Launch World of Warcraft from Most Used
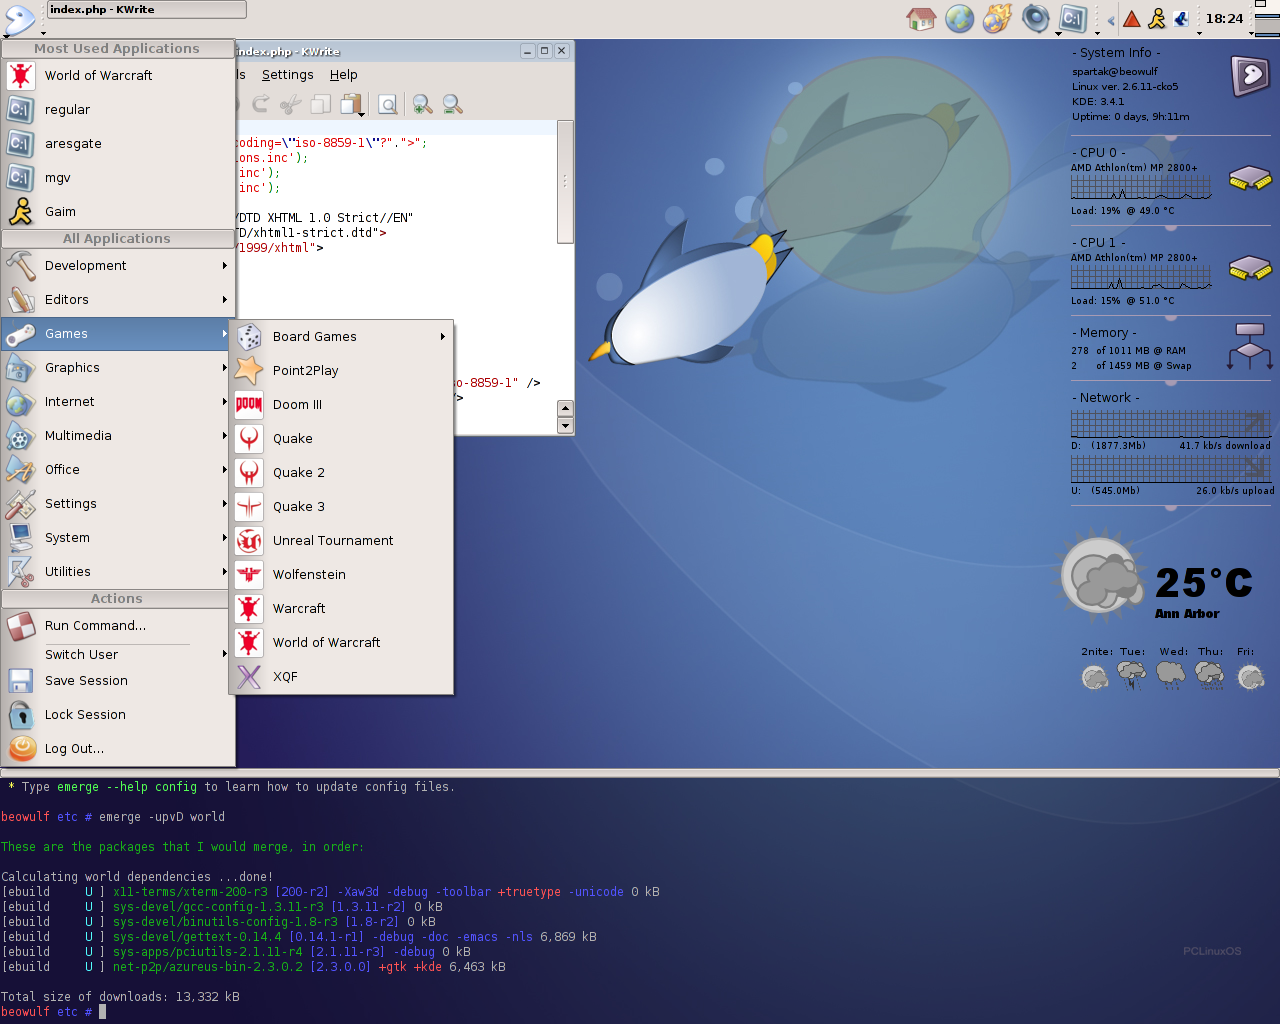The height and width of the screenshot is (1024, 1280). tap(118, 75)
